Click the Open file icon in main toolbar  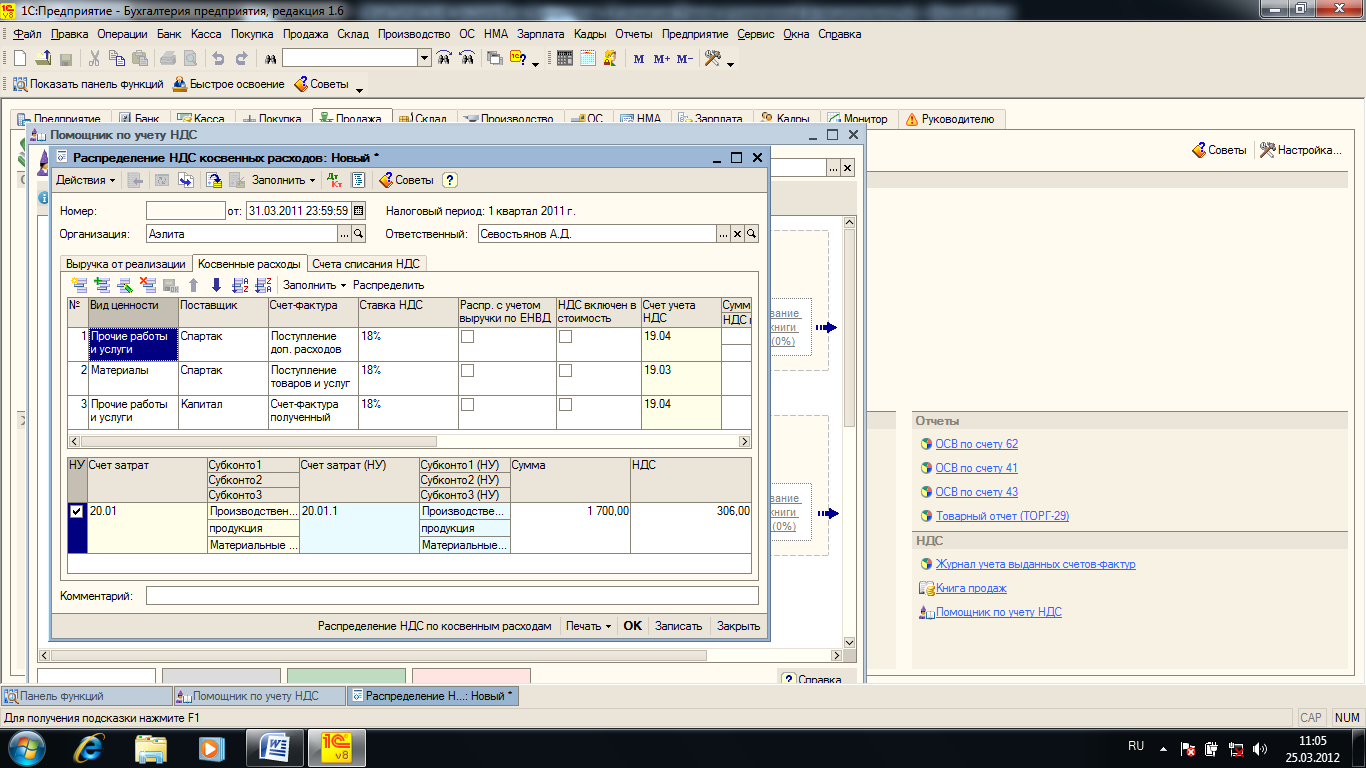(x=43, y=59)
